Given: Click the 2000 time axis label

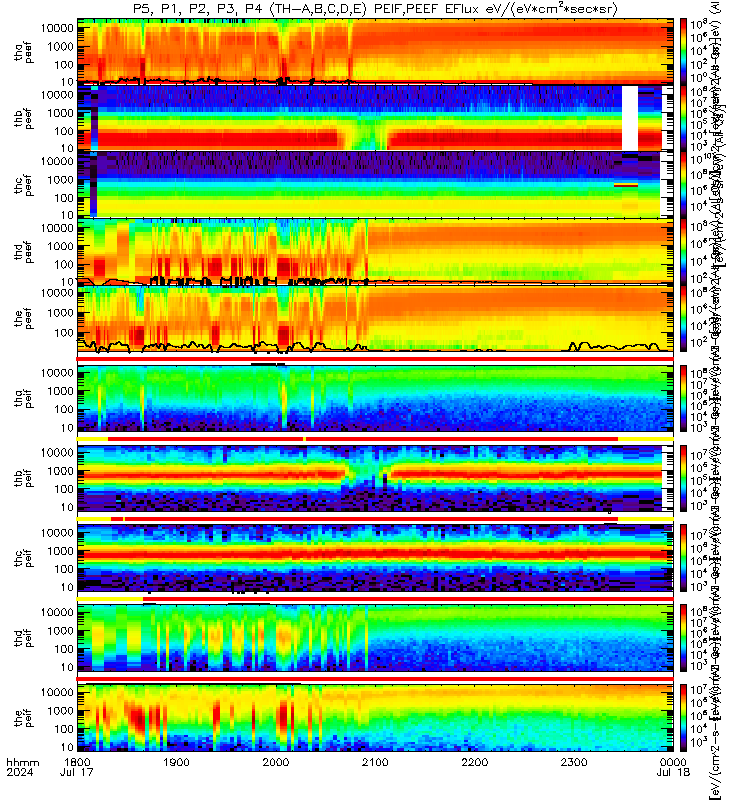Looking at the screenshot, I should pyautogui.click(x=276, y=762).
